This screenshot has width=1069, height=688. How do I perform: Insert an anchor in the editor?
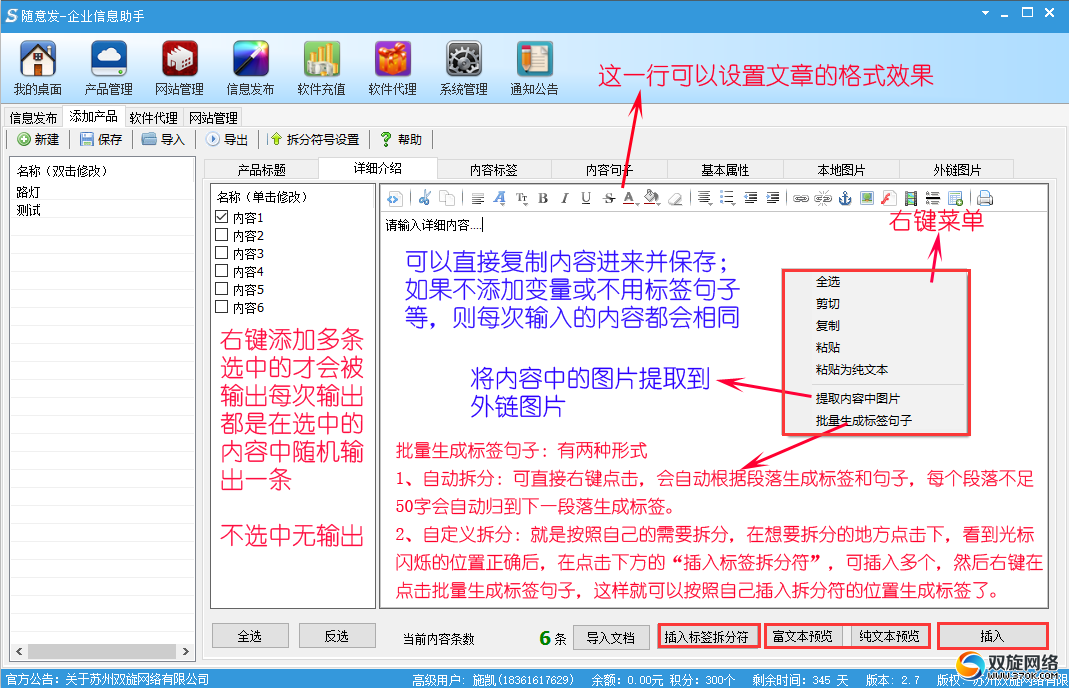pos(845,198)
